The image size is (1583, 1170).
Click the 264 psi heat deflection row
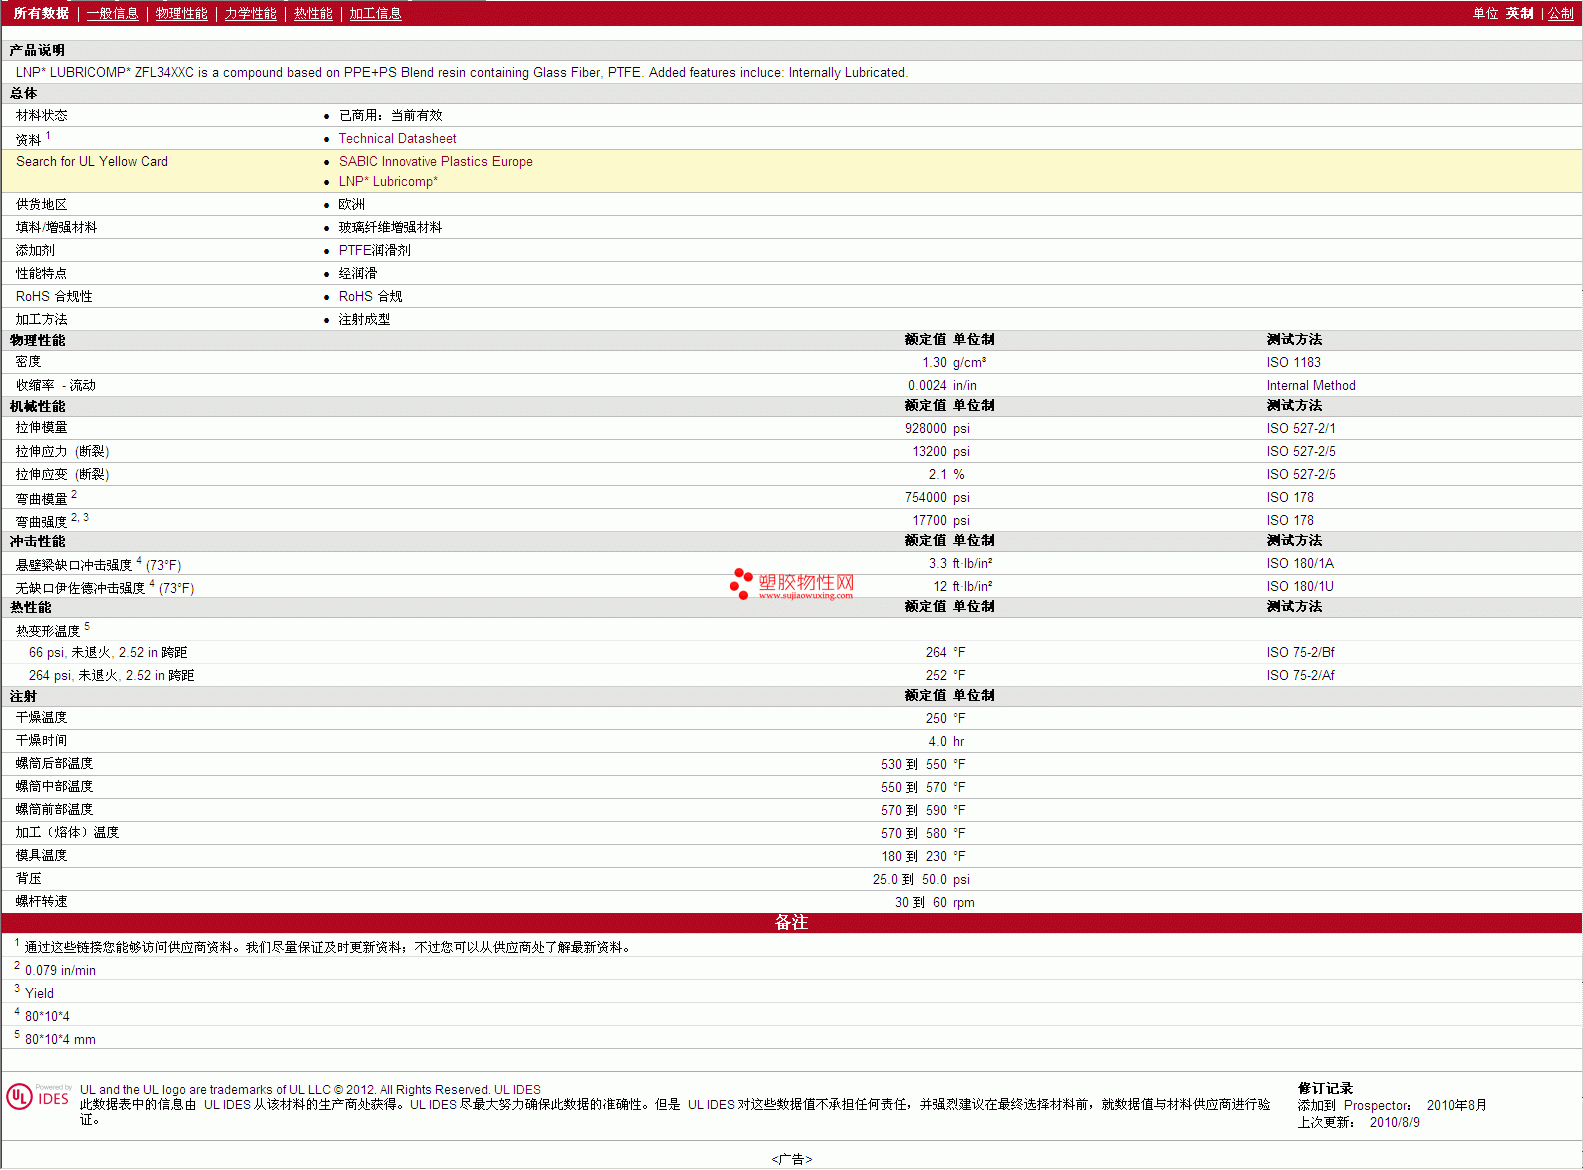791,676
